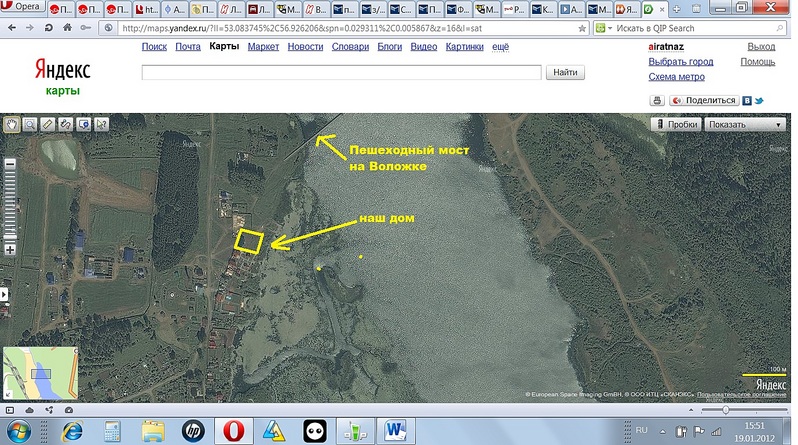Expand the 'ещё' more services link
Viewport: 798px width, 445px height.
coord(500,47)
